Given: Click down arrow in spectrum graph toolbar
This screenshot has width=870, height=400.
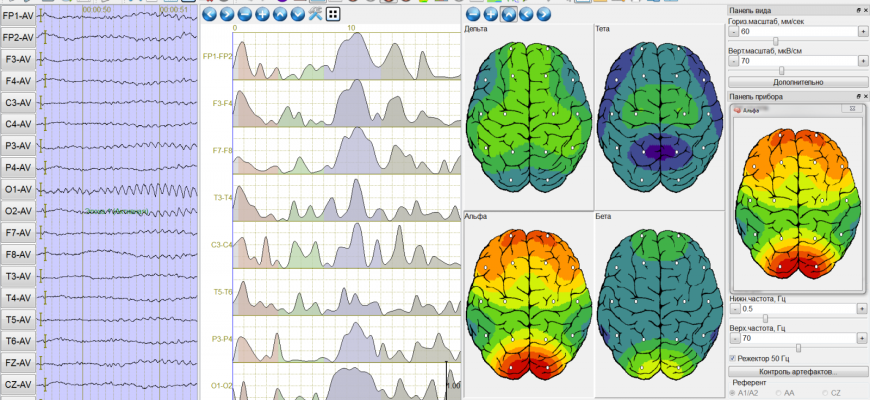Looking at the screenshot, I should click(298, 14).
